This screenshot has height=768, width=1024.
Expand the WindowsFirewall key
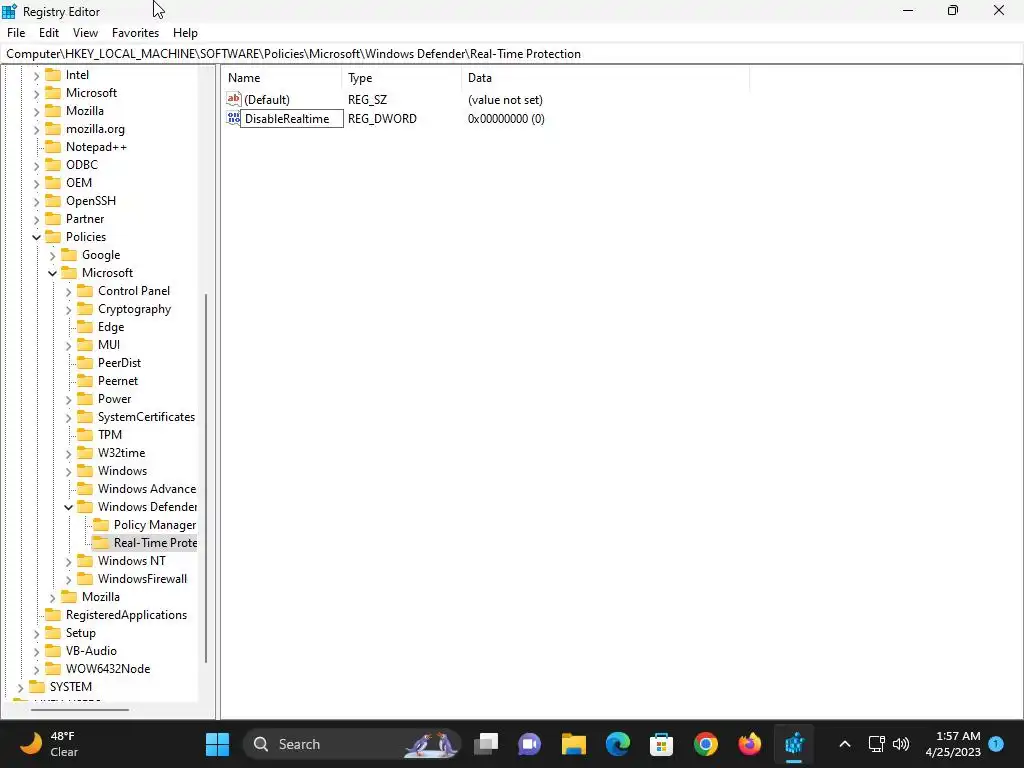pos(69,580)
